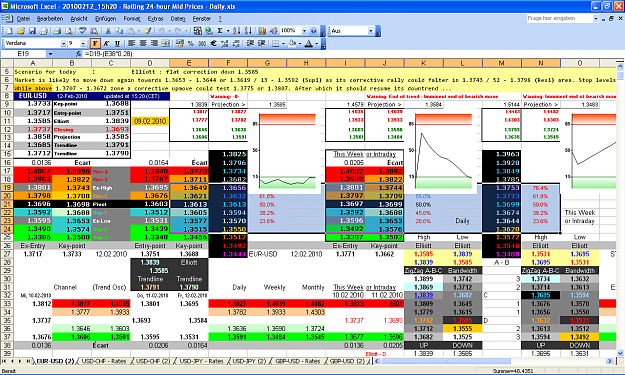Switch to the GBP-USD - Rates sheet tab
The width and height of the screenshot is (625, 375).
pyautogui.click(x=298, y=361)
